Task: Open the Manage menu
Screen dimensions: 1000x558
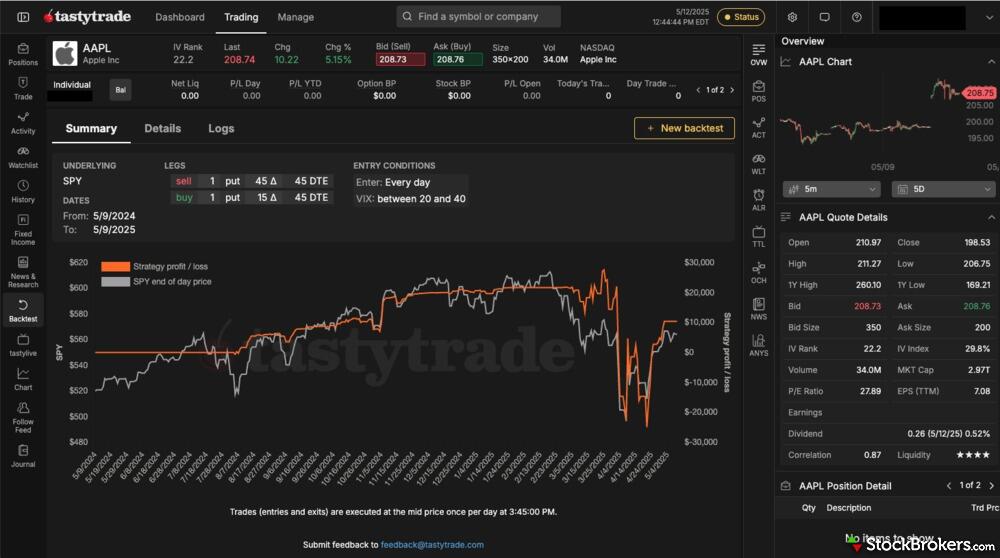Action: [295, 17]
